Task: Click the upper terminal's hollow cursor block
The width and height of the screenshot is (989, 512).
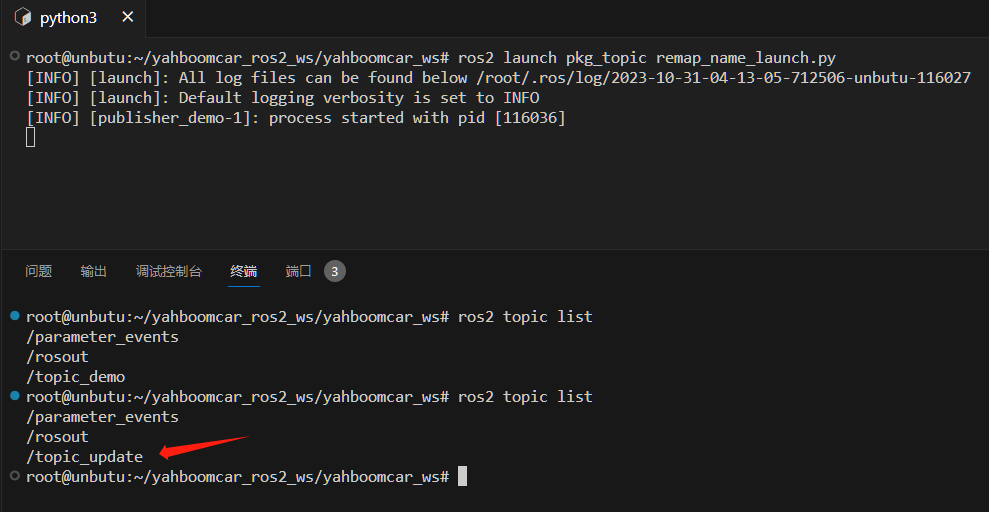Action: pos(30,137)
